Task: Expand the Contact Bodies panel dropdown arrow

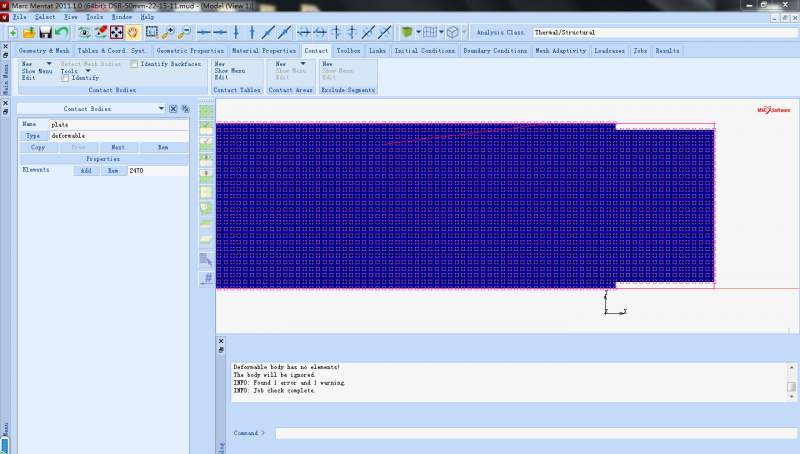Action: pyautogui.click(x=161, y=109)
